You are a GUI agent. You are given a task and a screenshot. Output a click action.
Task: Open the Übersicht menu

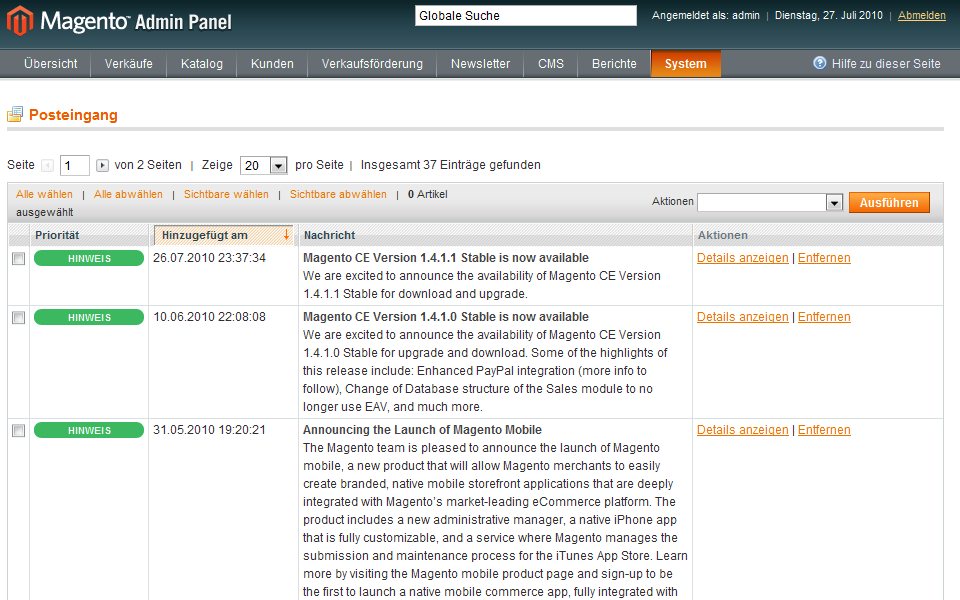[x=51, y=64]
